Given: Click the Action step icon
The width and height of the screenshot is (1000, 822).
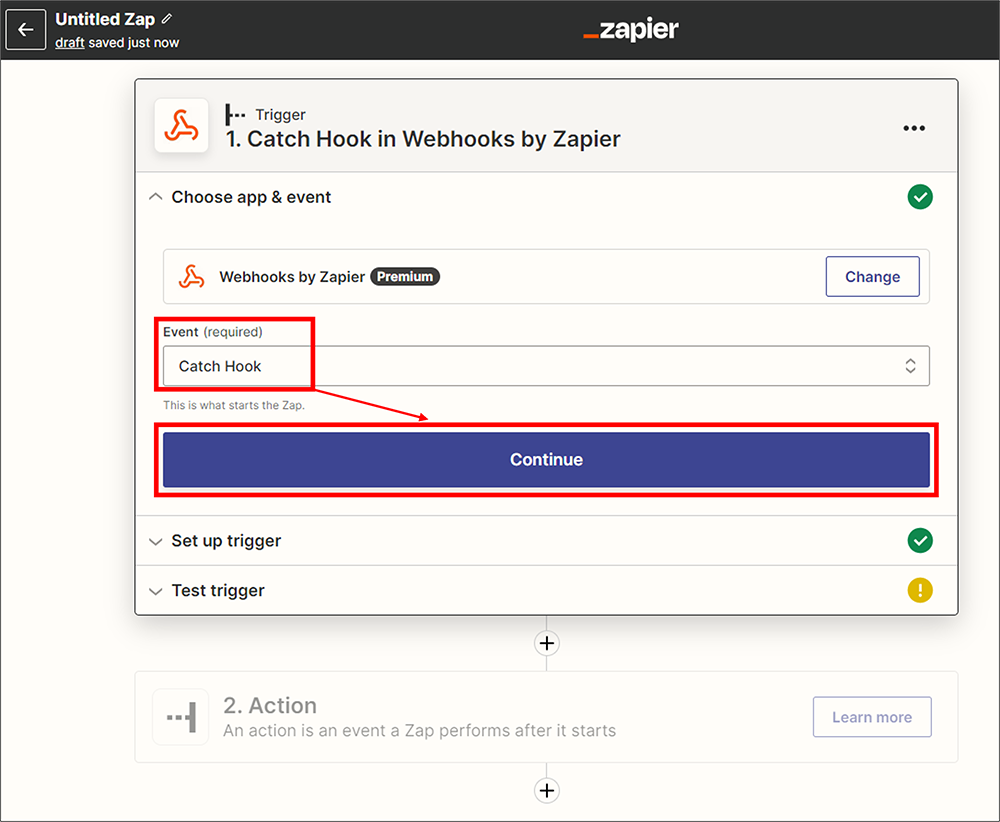Looking at the screenshot, I should (x=181, y=717).
